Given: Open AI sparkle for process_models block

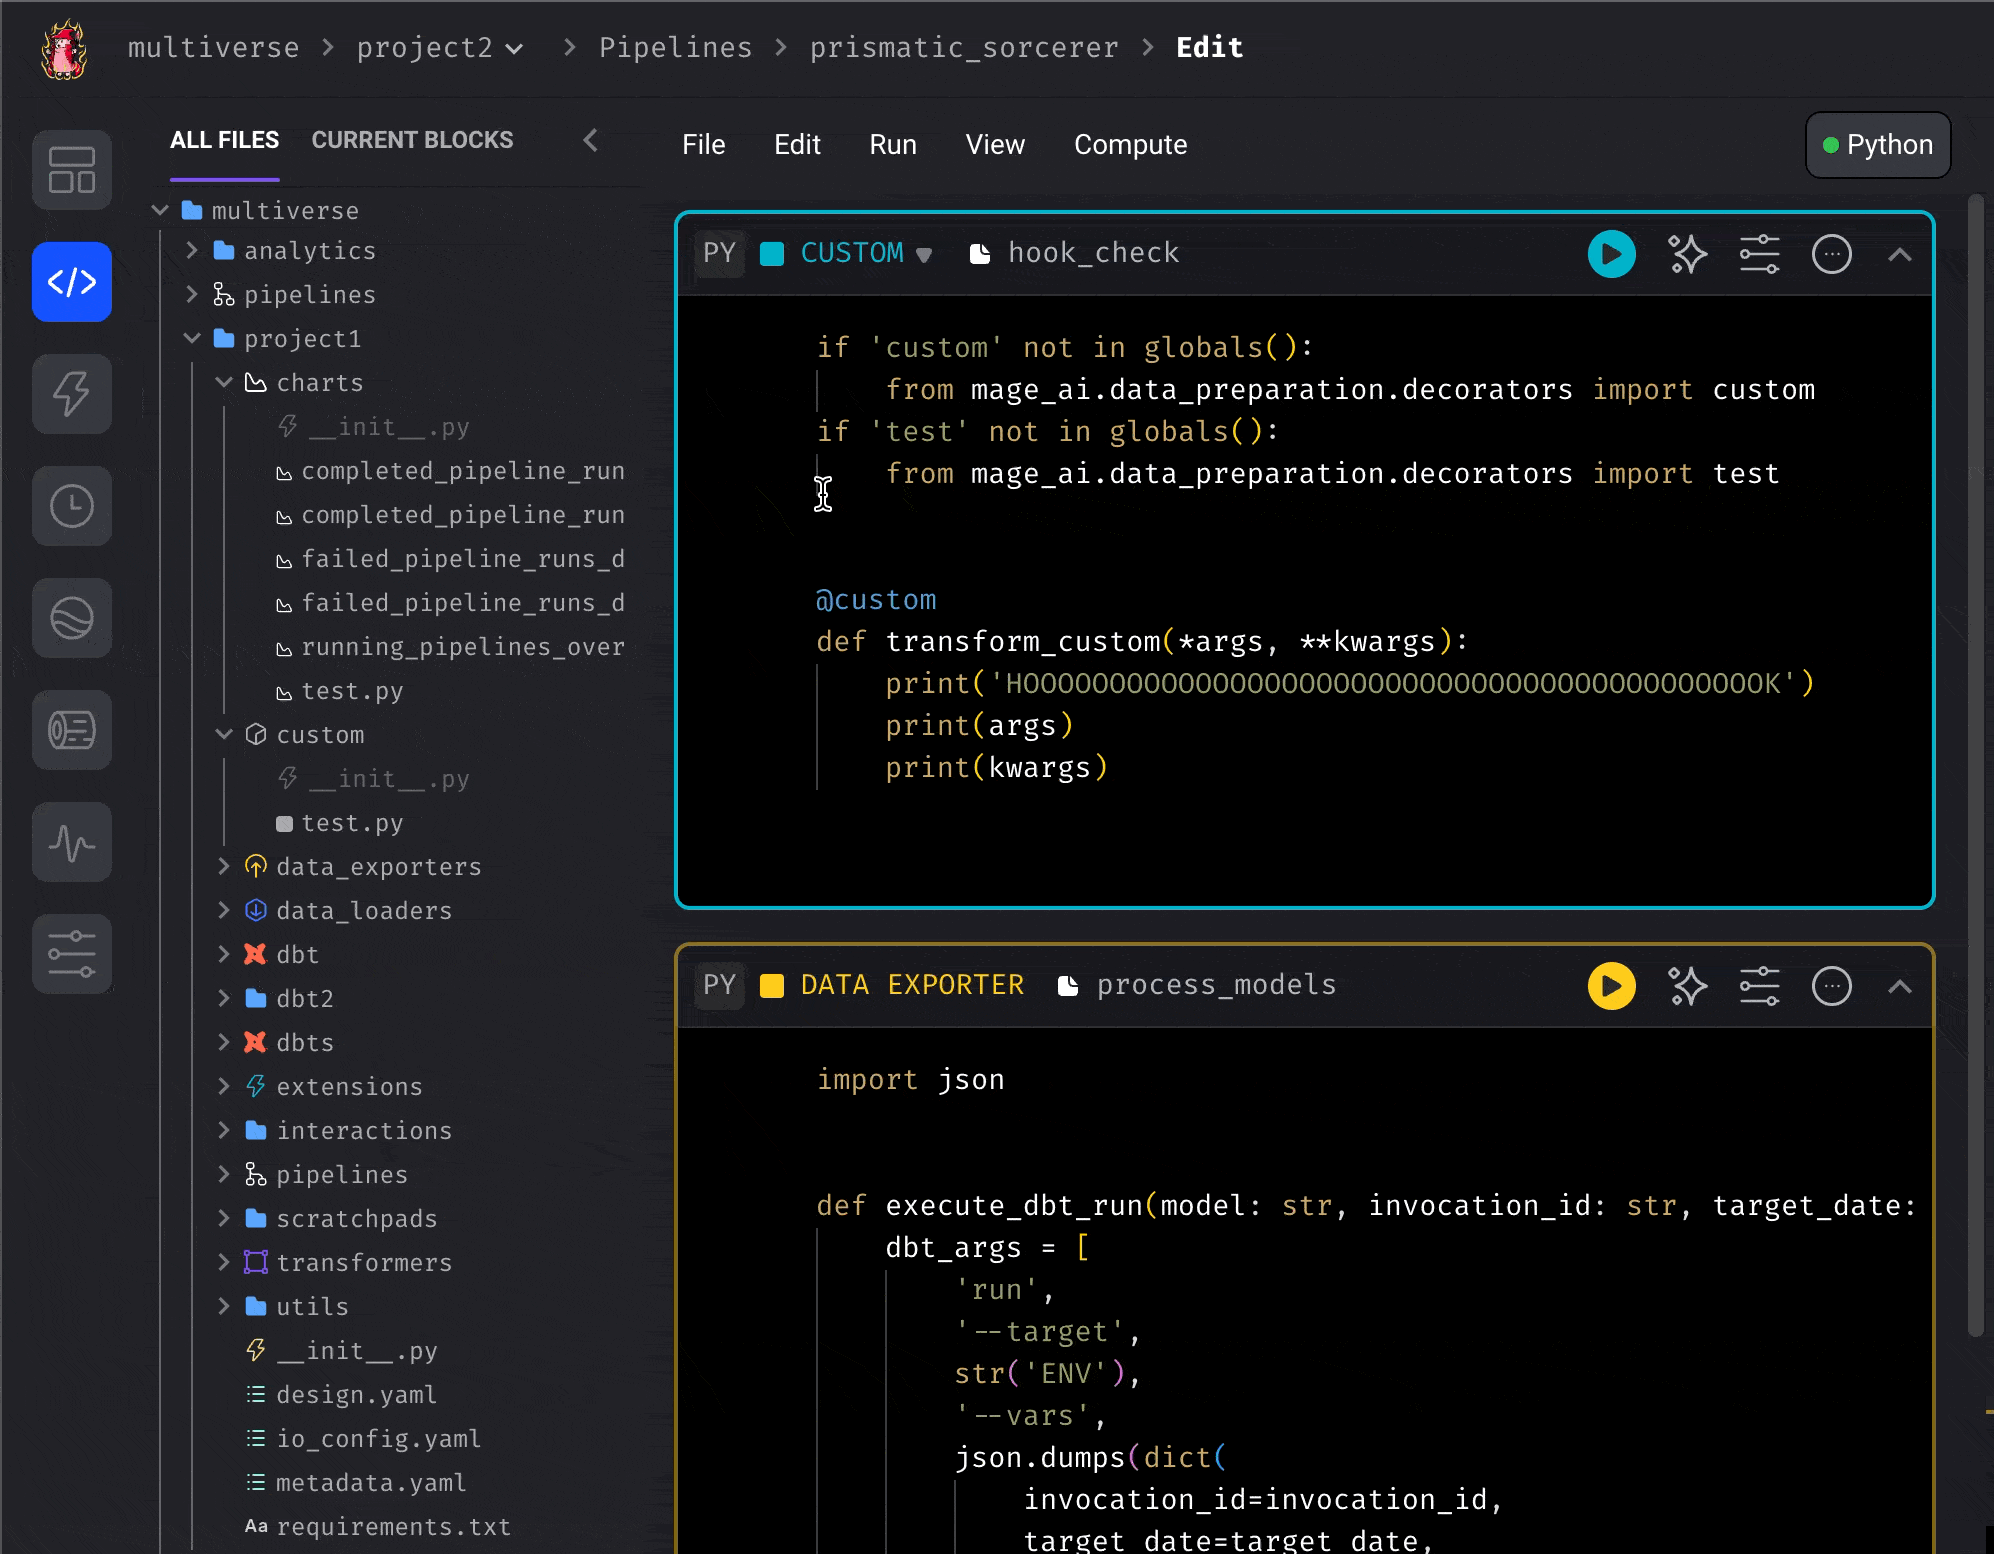Looking at the screenshot, I should (x=1688, y=986).
